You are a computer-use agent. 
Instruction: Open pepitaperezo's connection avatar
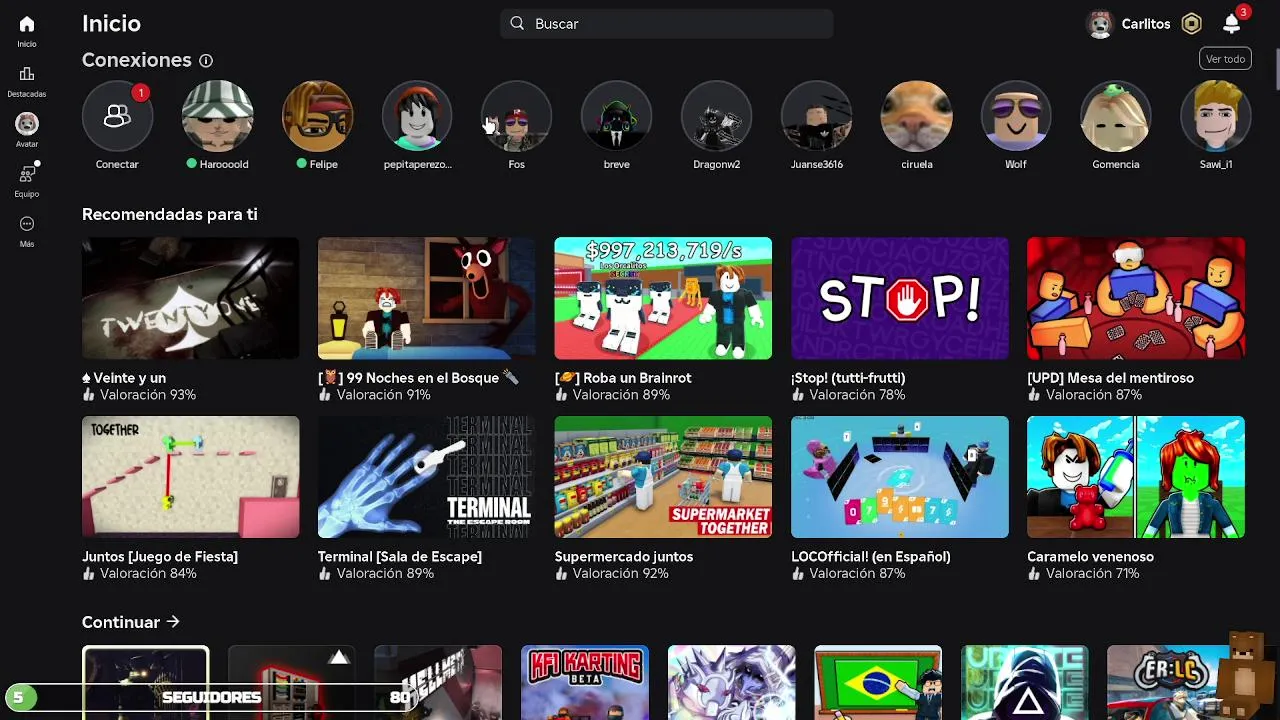pyautogui.click(x=417, y=116)
